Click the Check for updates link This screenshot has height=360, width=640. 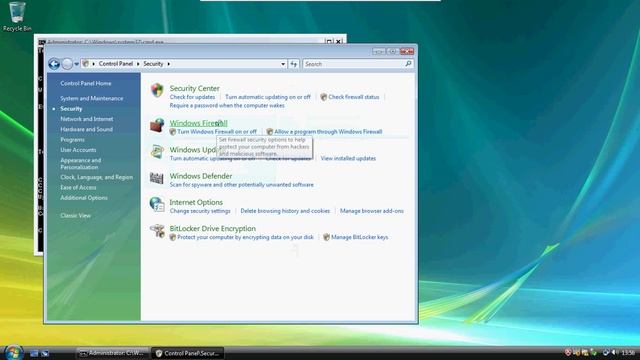[x=192, y=97]
